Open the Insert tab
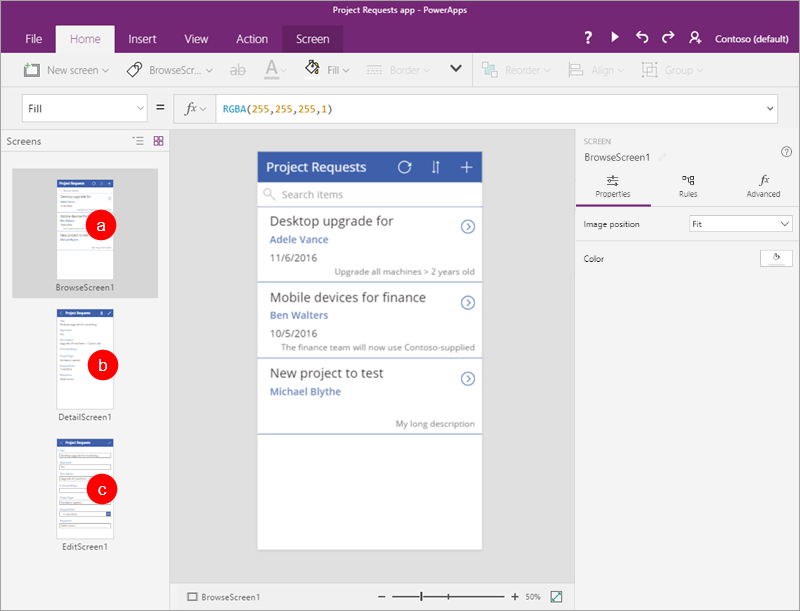The width and height of the screenshot is (800, 611). tap(142, 39)
